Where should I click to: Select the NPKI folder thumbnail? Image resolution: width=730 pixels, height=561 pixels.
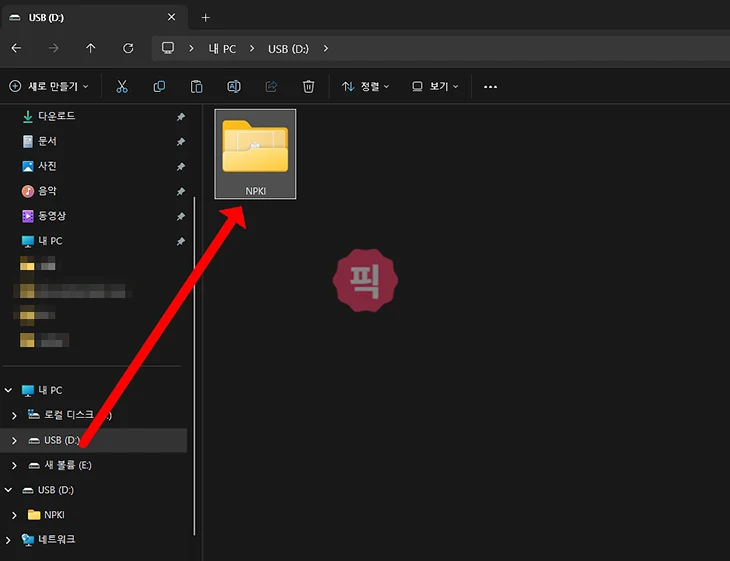255,154
